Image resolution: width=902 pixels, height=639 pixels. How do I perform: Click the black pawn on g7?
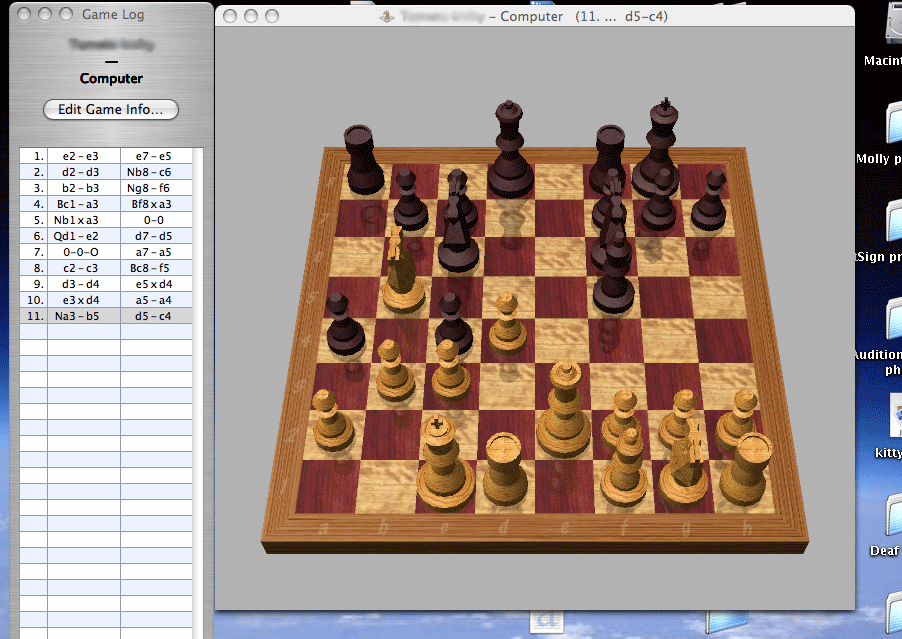coord(659,200)
